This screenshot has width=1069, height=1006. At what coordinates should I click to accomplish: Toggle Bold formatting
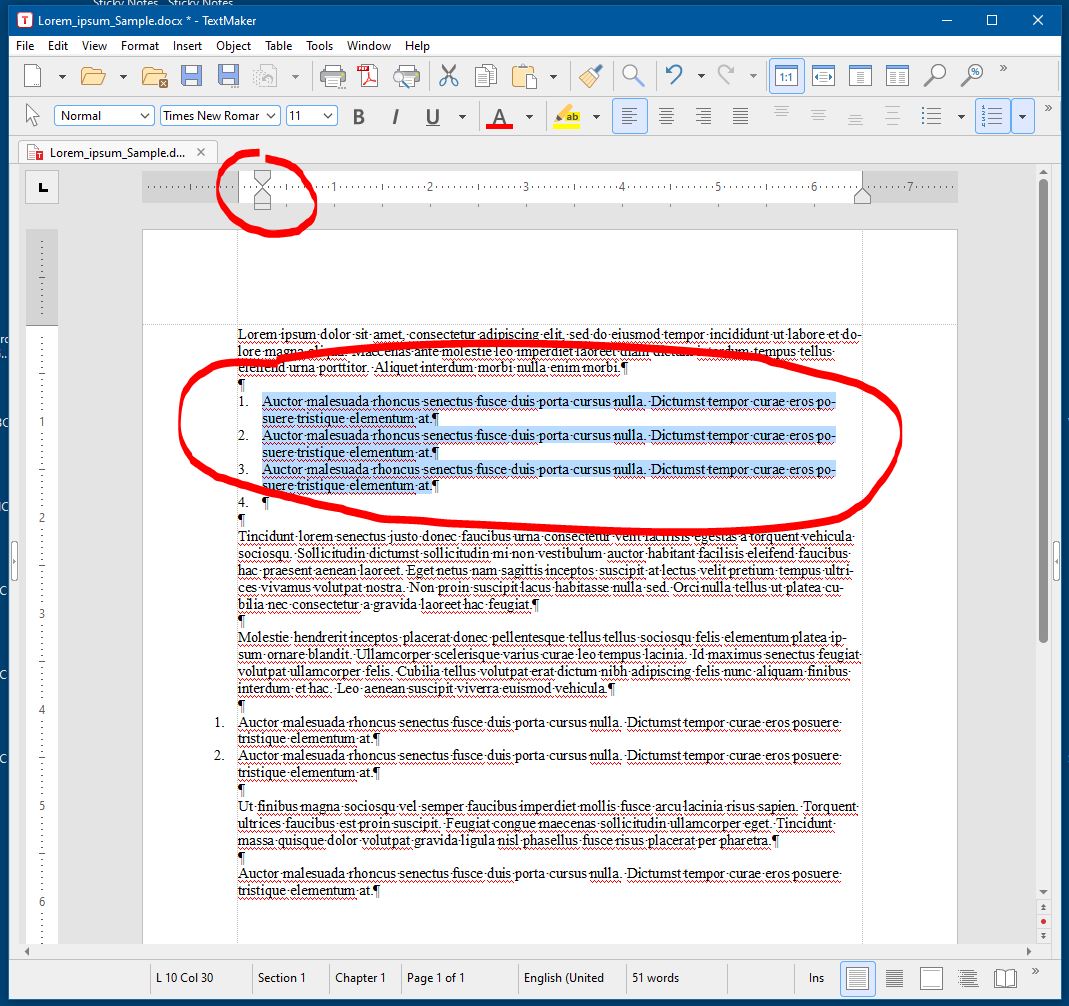coord(359,117)
